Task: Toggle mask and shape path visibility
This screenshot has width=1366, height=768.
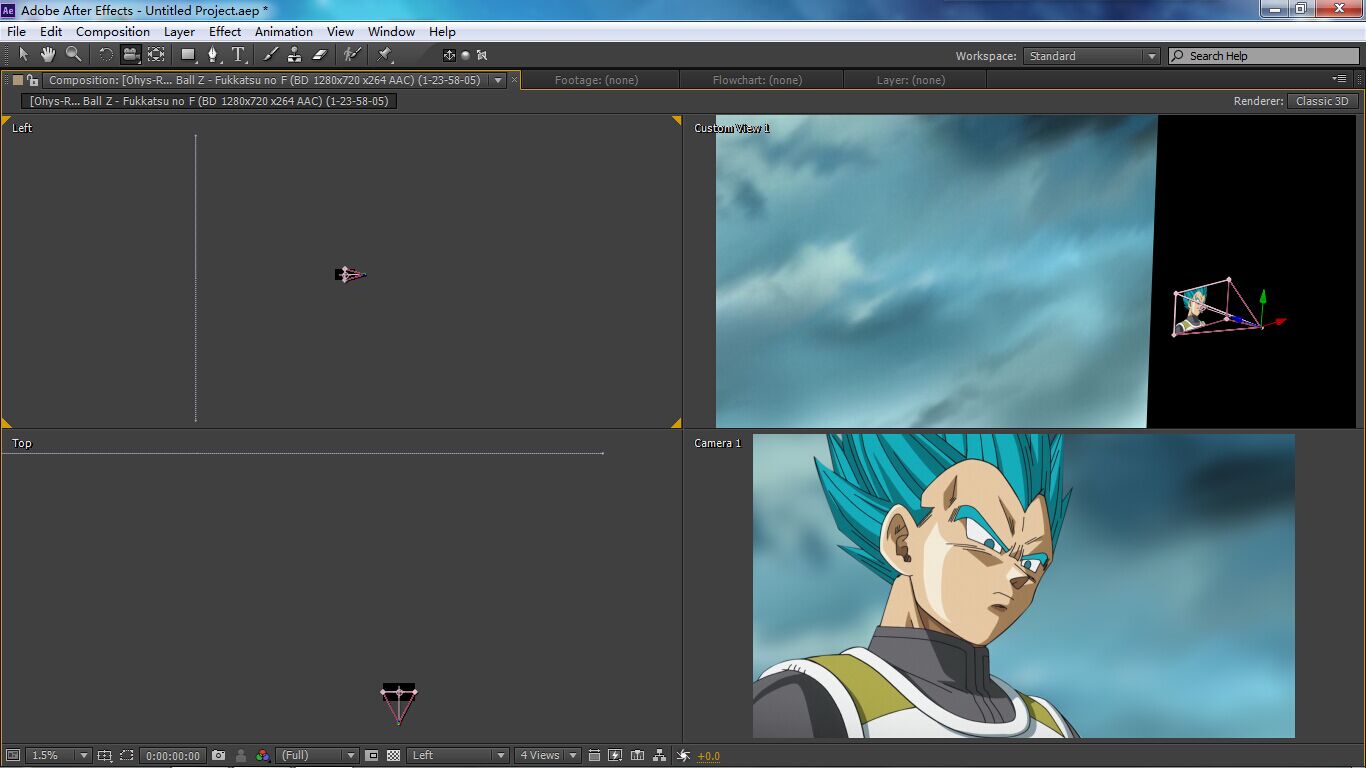Action: pyautogui.click(x=126, y=755)
